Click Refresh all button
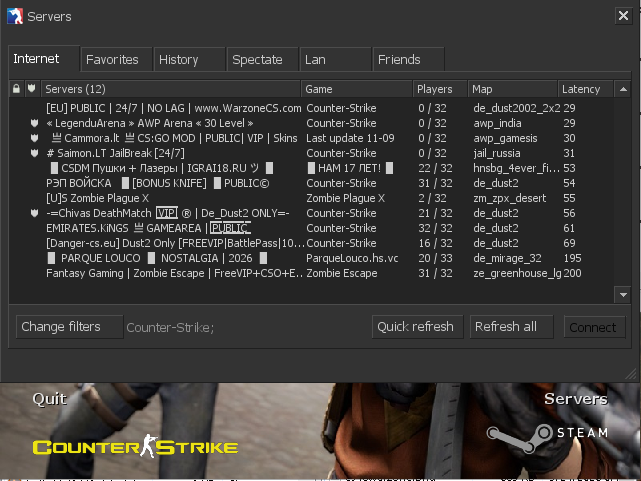The image size is (641, 481). tap(505, 327)
